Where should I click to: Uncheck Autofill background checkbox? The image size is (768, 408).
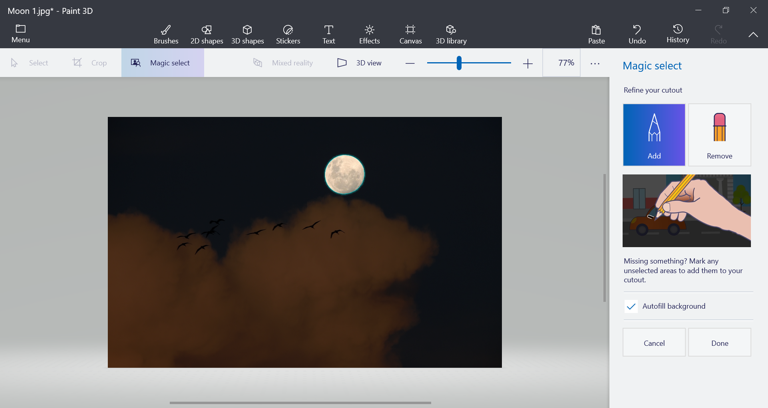coord(631,306)
